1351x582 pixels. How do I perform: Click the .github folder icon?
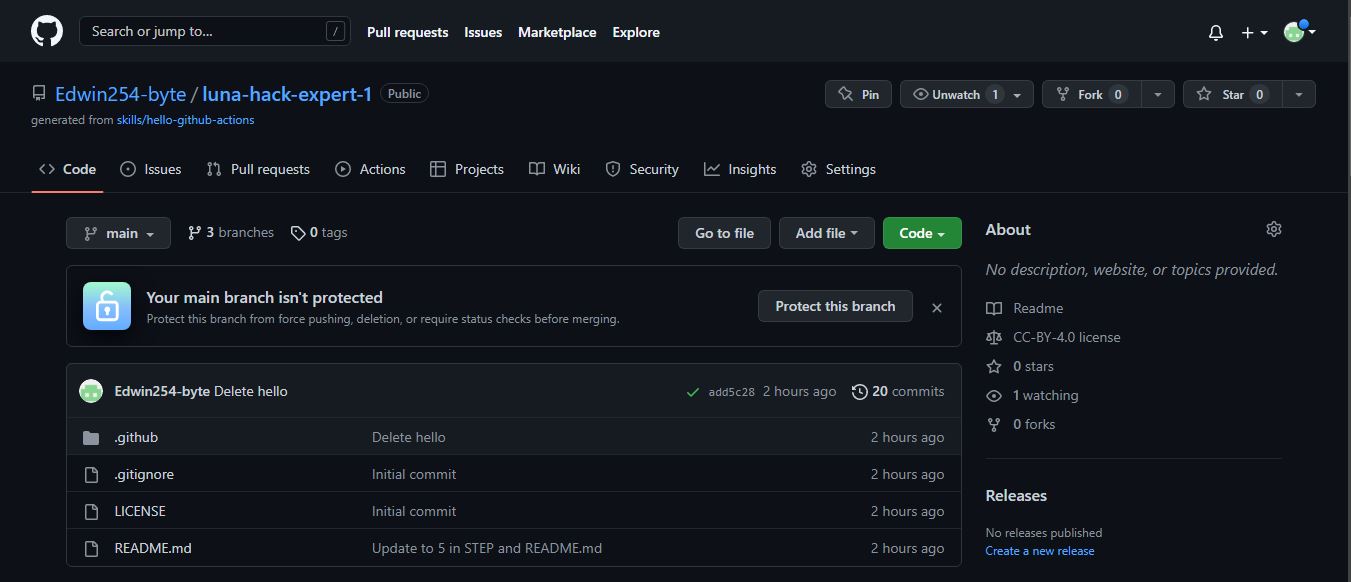91,437
